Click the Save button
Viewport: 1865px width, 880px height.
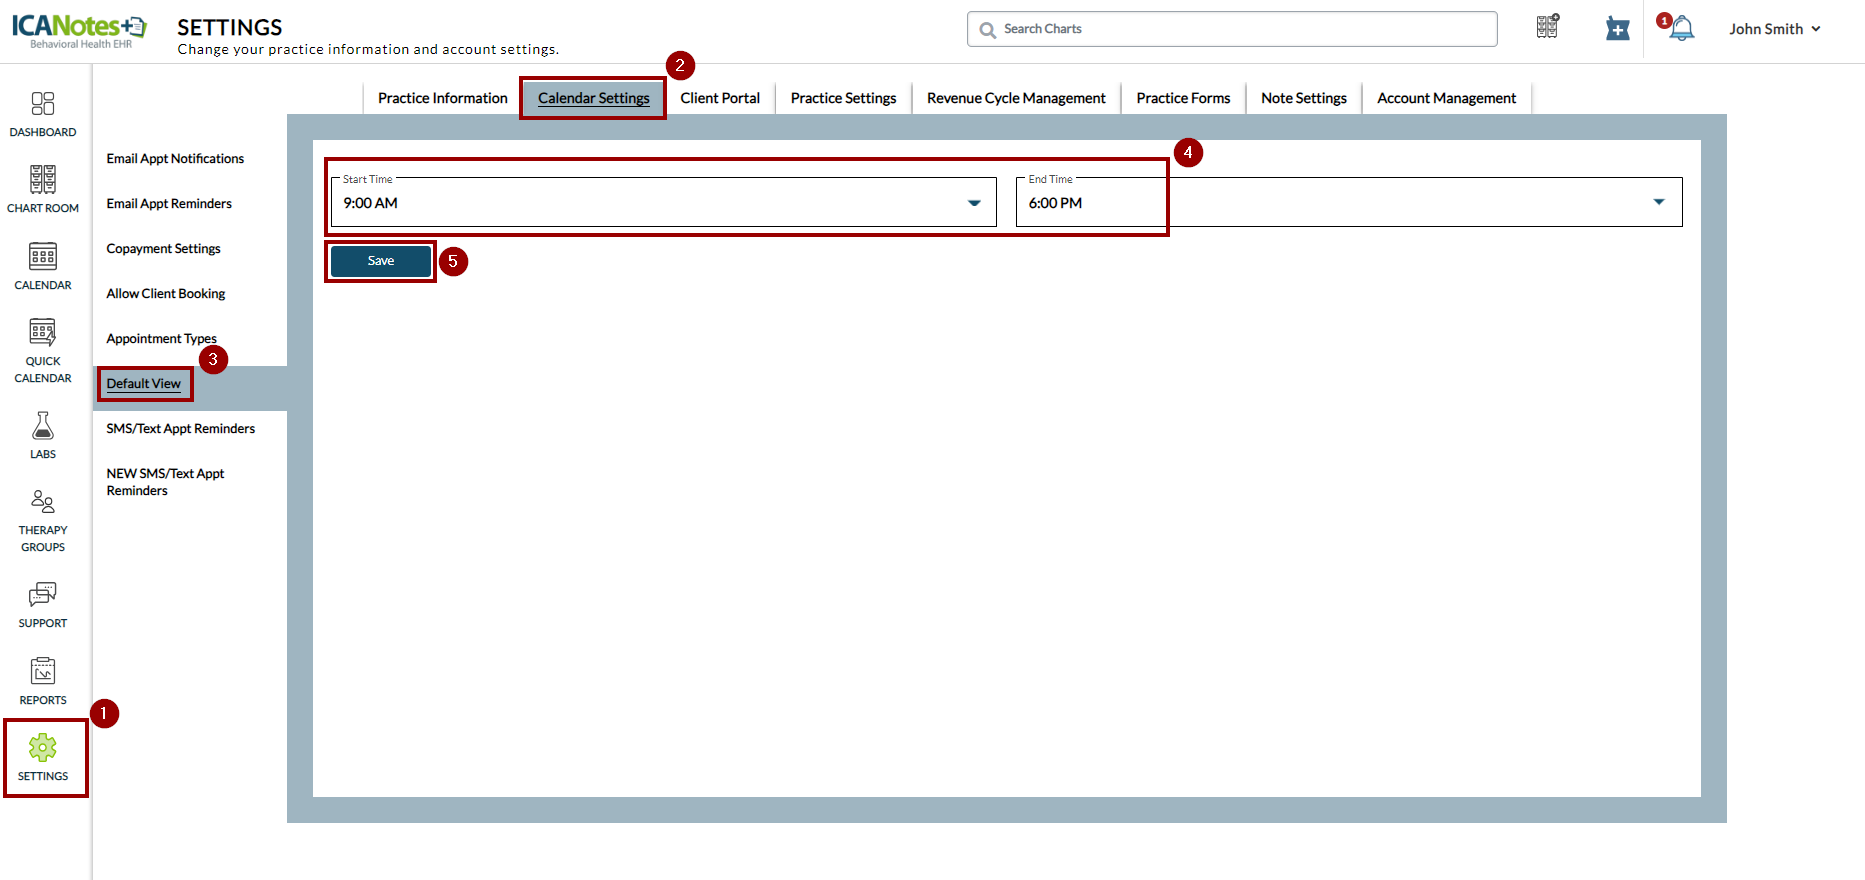point(381,261)
